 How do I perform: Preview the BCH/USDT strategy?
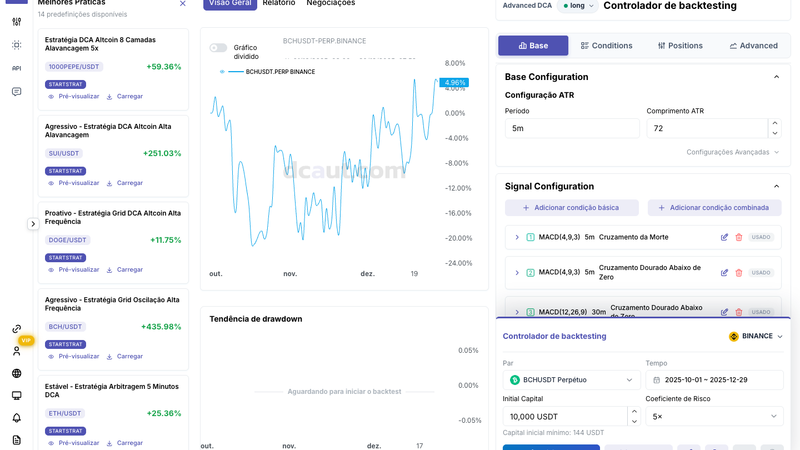pyautogui.click(x=73, y=357)
